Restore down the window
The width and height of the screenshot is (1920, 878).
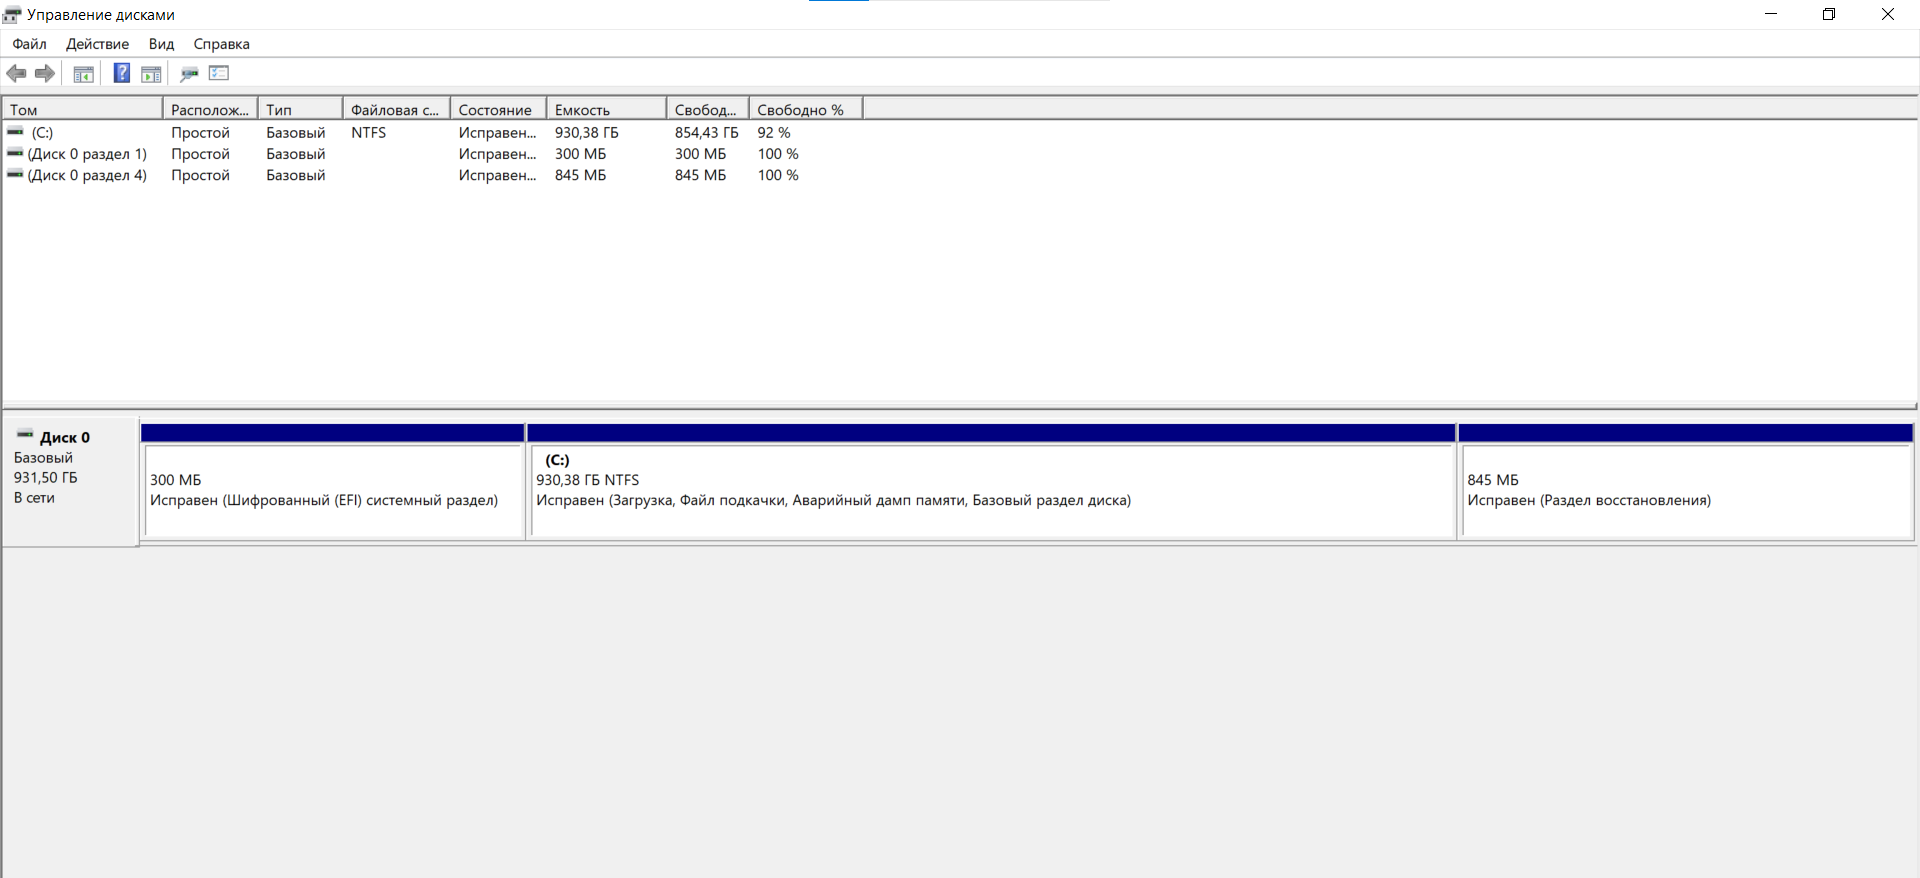[1829, 14]
